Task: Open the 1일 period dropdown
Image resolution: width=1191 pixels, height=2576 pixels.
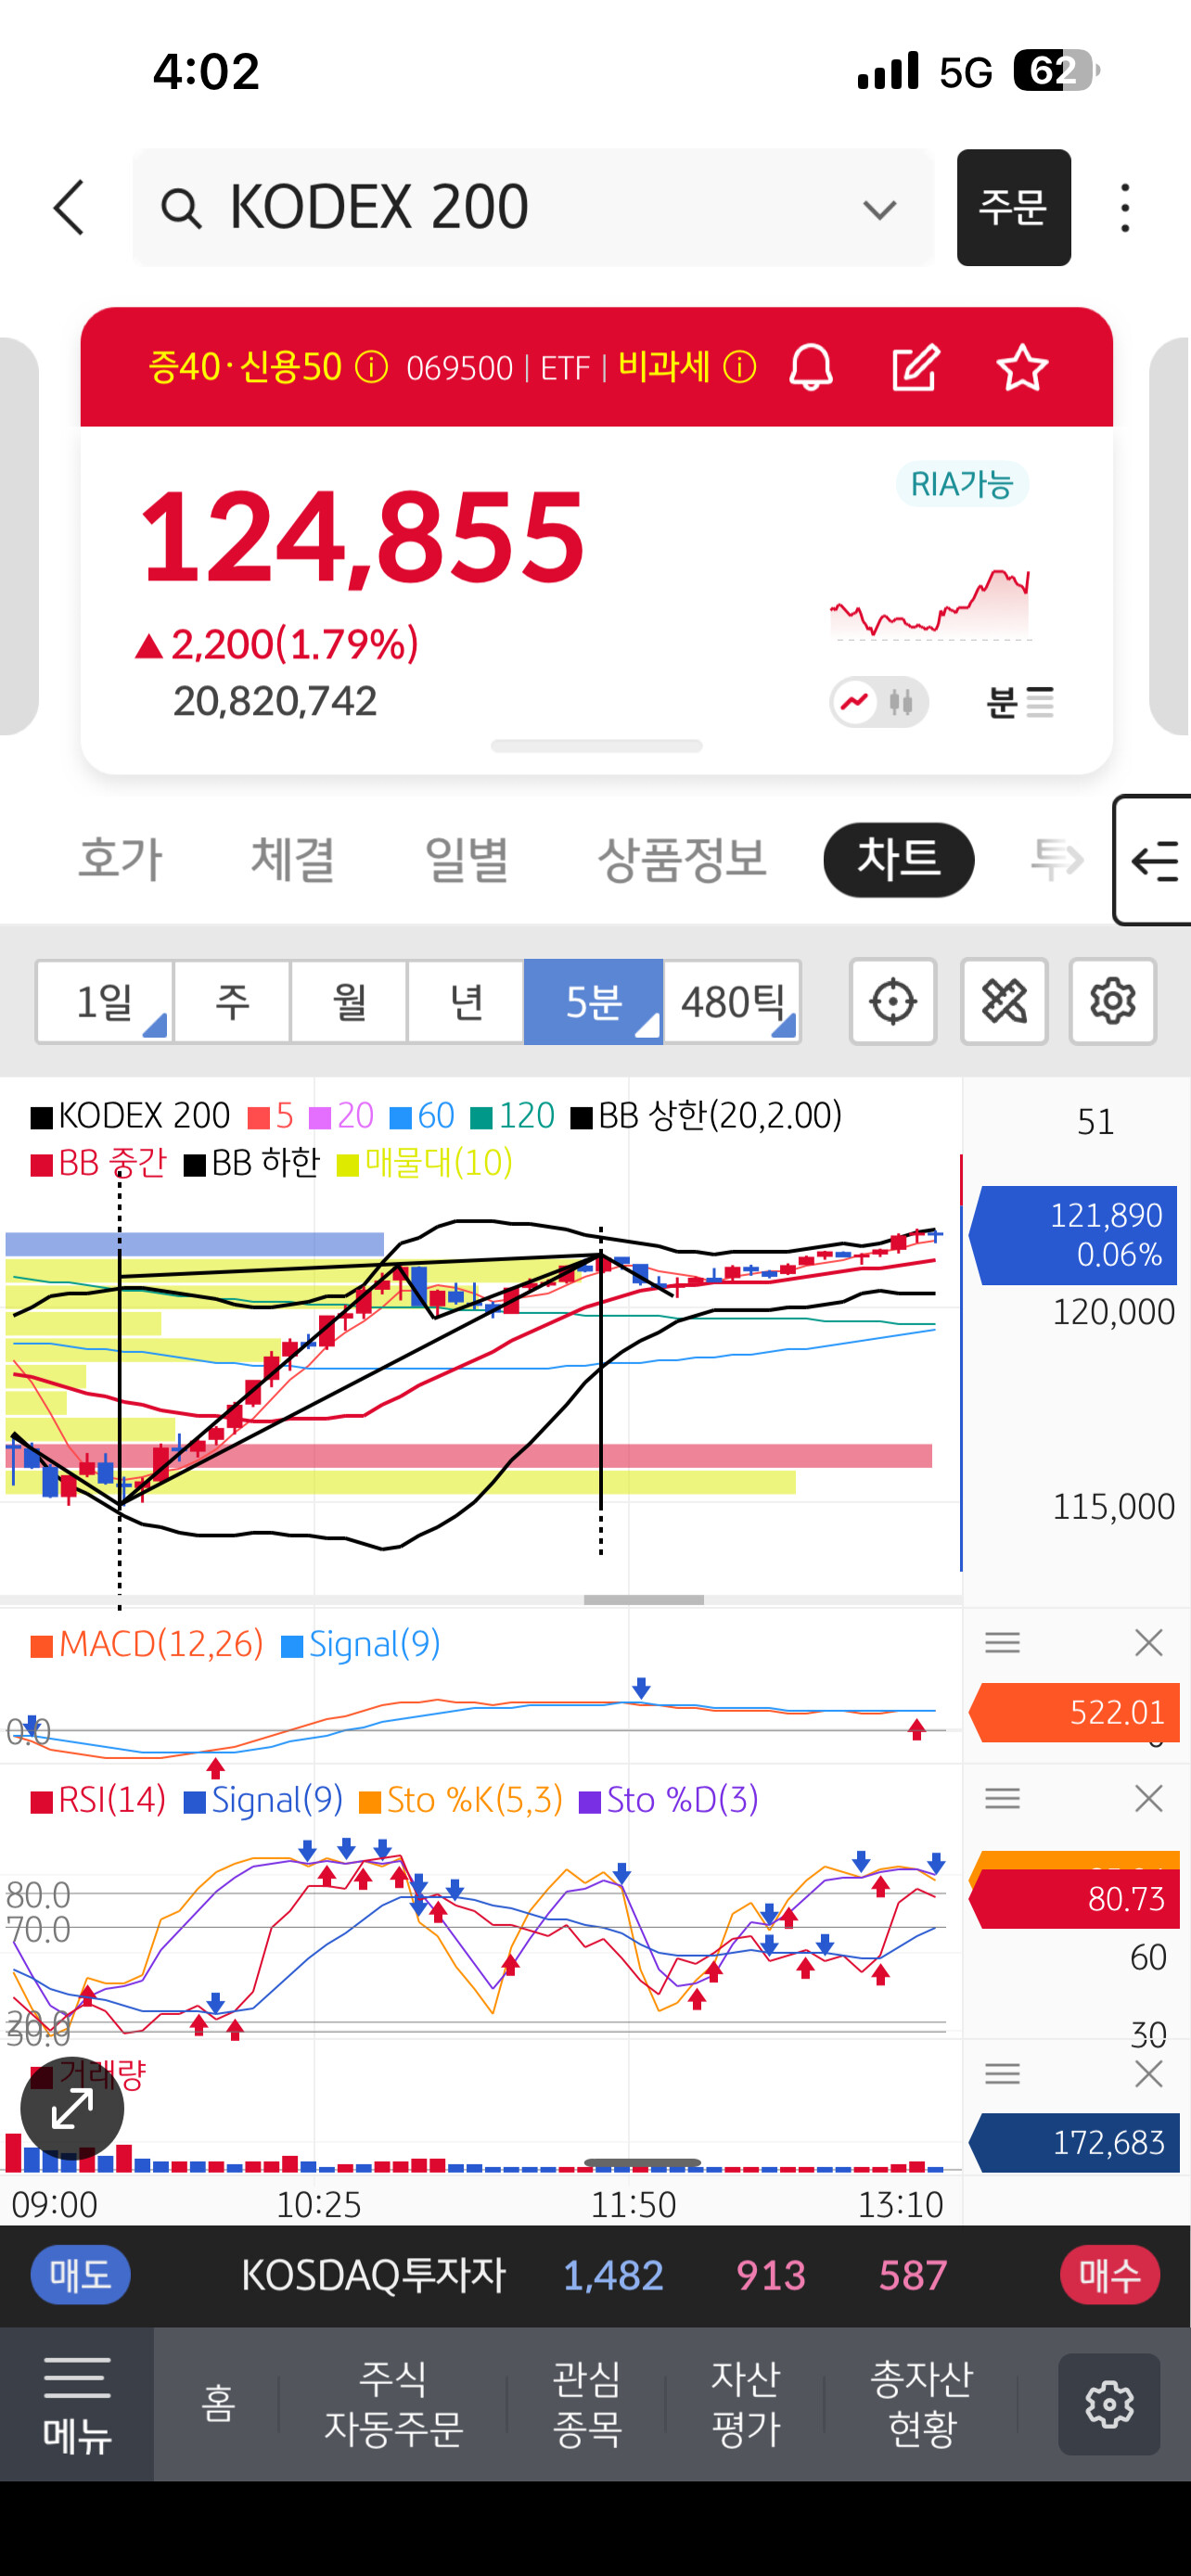Action: pos(105,1001)
